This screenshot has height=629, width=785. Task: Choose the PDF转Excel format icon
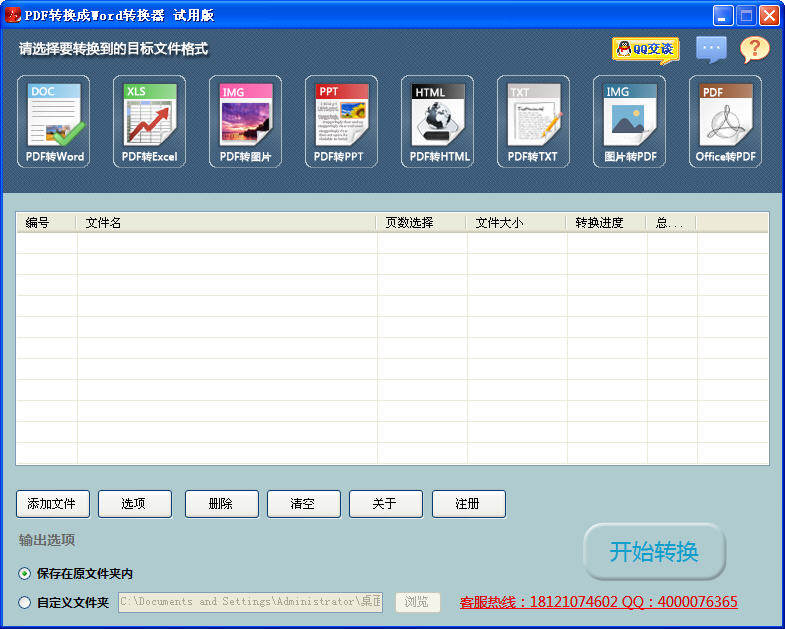150,121
